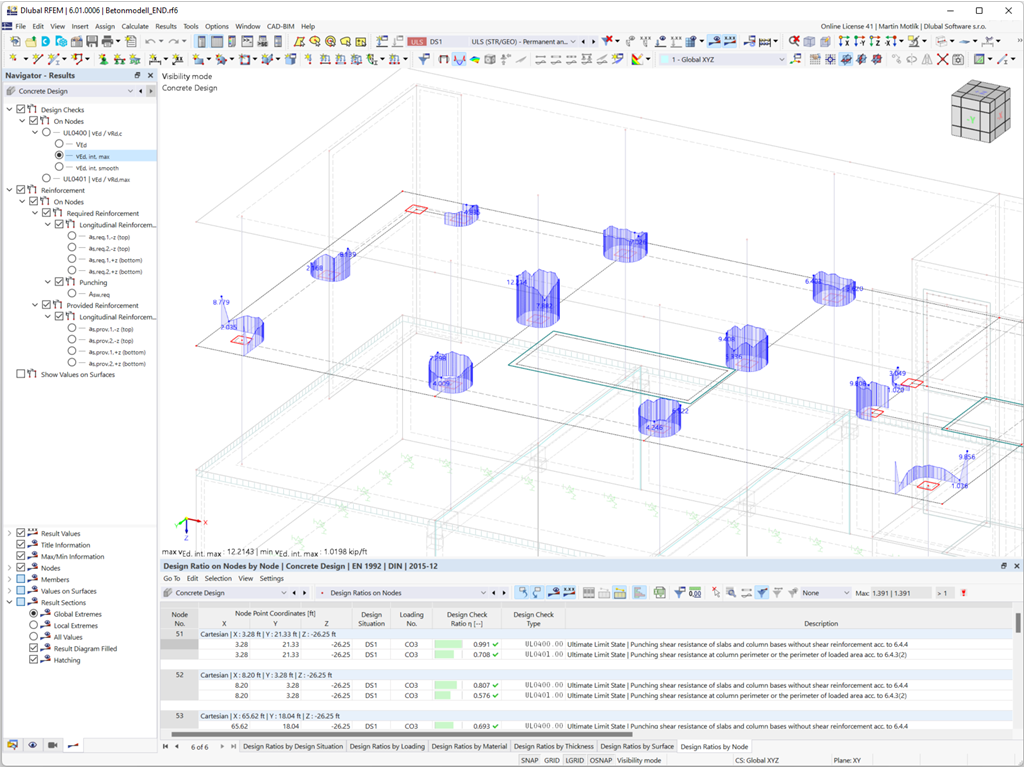
Task: Open the Concrete Design navigator dropdown
Action: (x=130, y=91)
